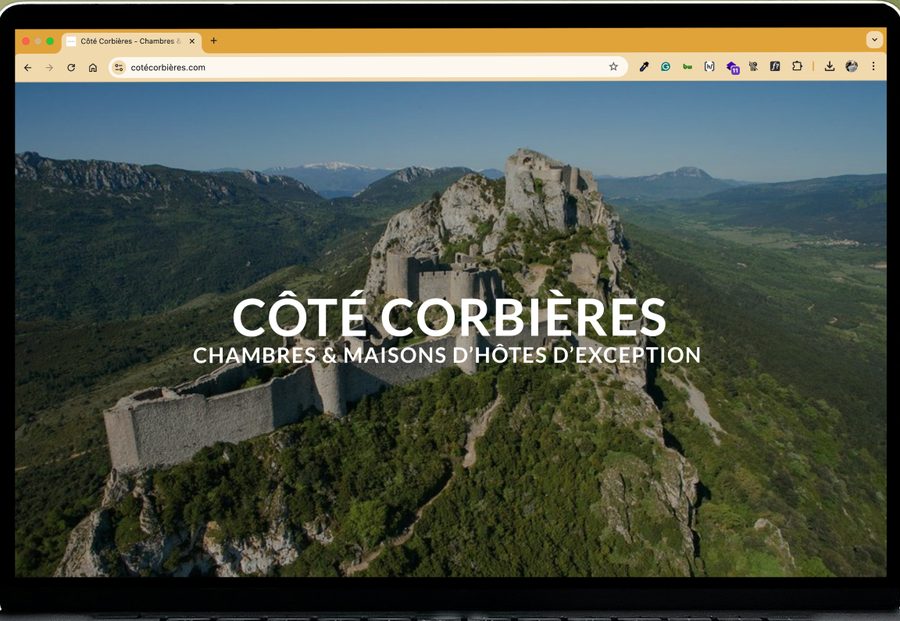Expand the tab search dropdown arrow
The image size is (900, 621).
(874, 40)
